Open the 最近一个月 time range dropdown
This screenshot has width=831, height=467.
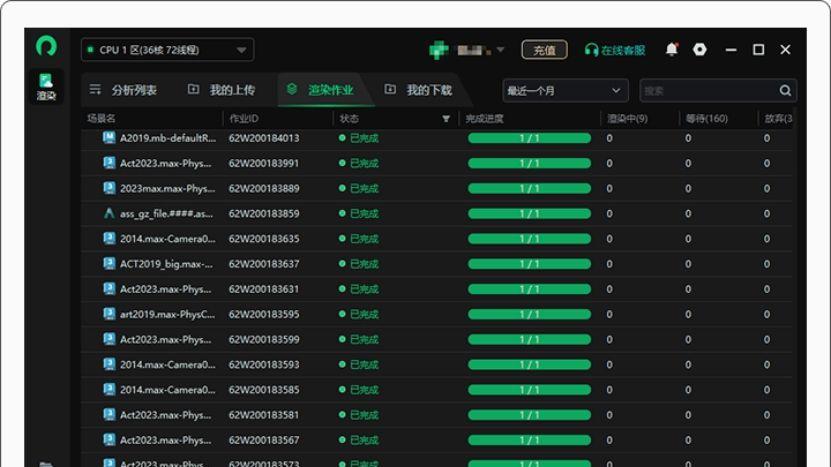tap(565, 91)
